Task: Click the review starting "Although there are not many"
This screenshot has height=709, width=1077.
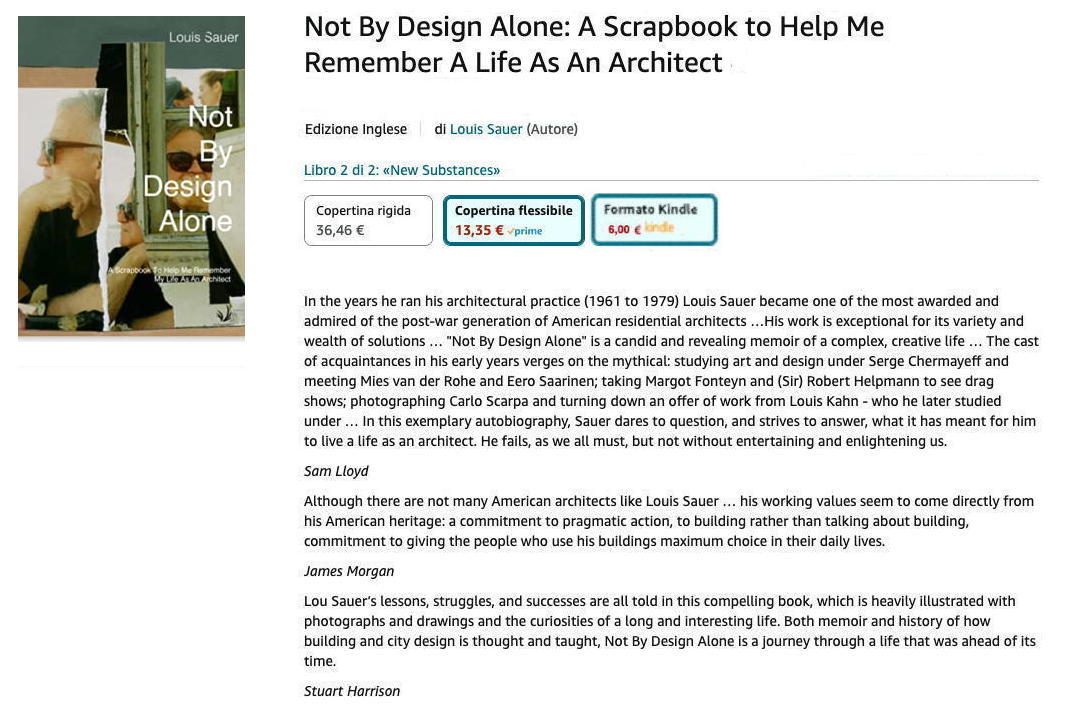Action: click(x=668, y=521)
